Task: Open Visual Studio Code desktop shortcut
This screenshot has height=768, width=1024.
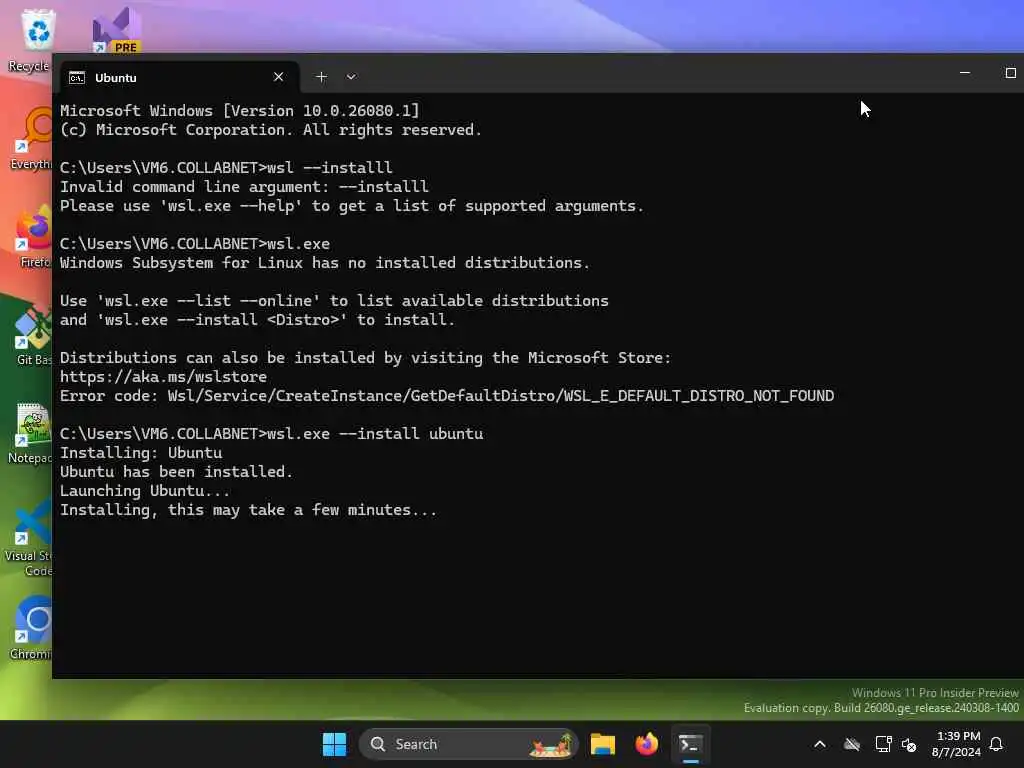Action: pyautogui.click(x=29, y=537)
